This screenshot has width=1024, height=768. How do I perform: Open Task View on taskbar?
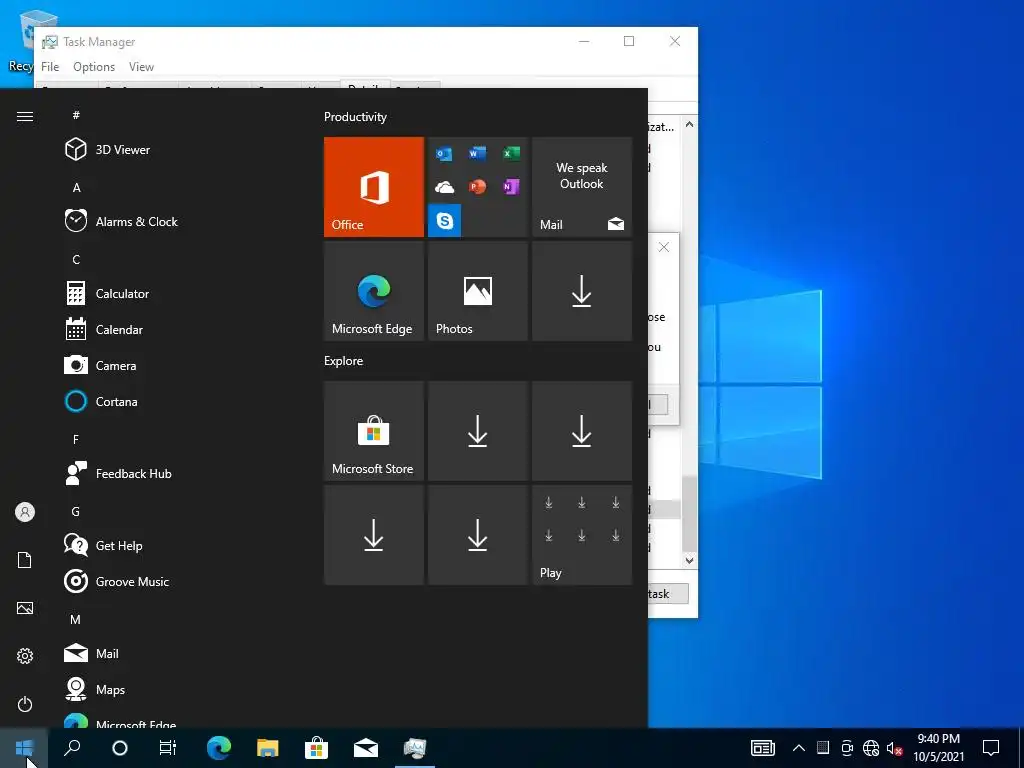pyautogui.click(x=168, y=748)
